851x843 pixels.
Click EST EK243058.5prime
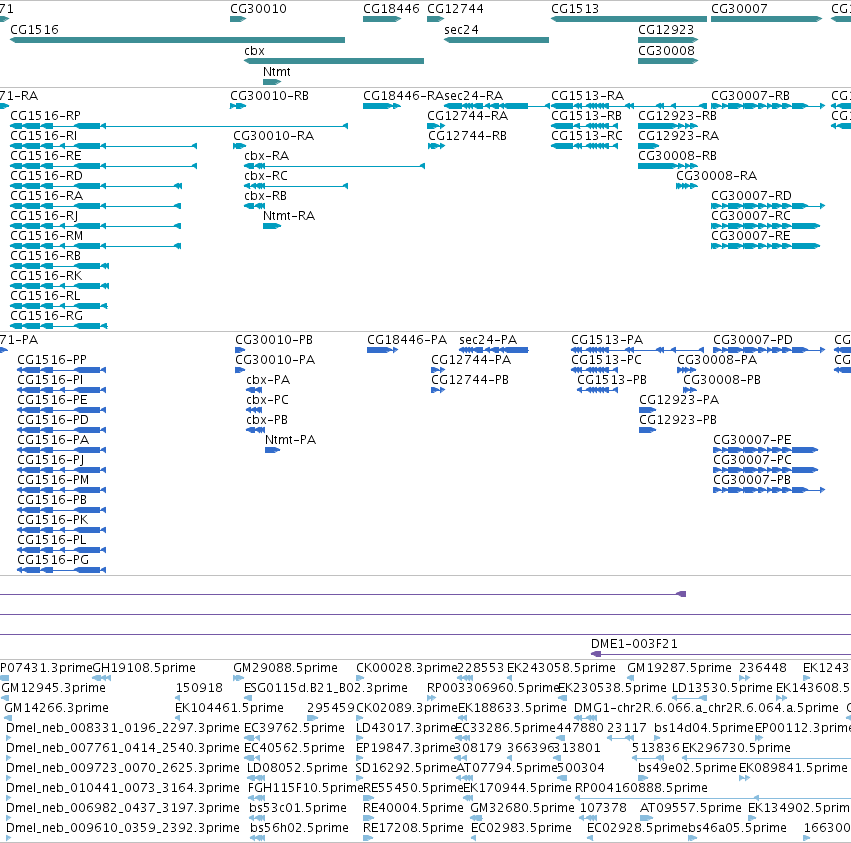click(510, 678)
